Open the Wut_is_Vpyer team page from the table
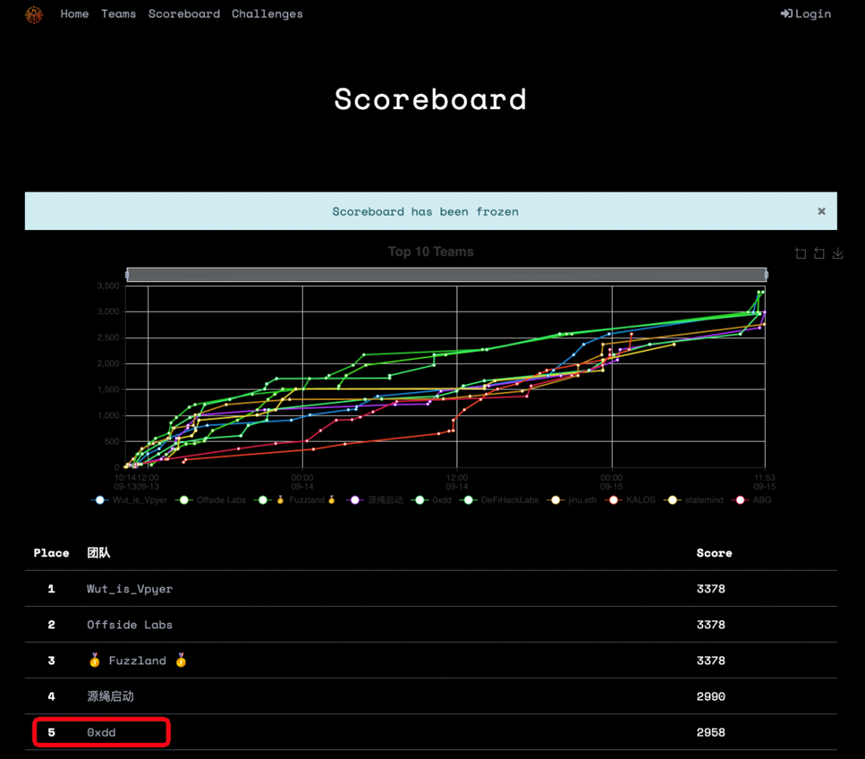865x759 pixels. 129,589
